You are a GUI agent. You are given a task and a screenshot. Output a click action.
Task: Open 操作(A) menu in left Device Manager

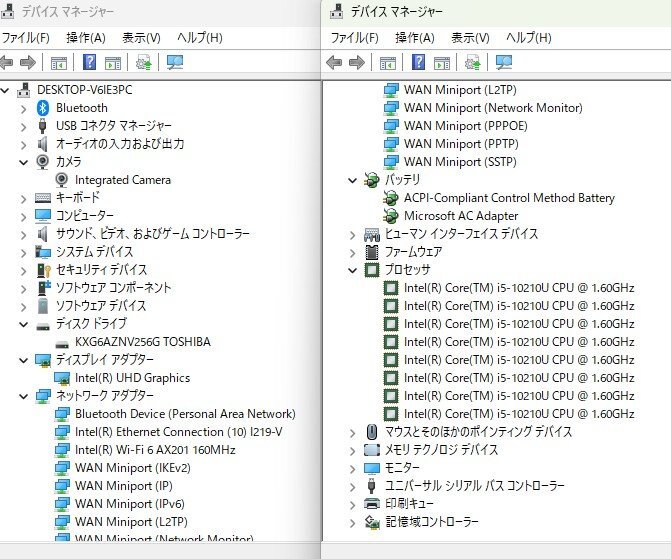point(86,38)
